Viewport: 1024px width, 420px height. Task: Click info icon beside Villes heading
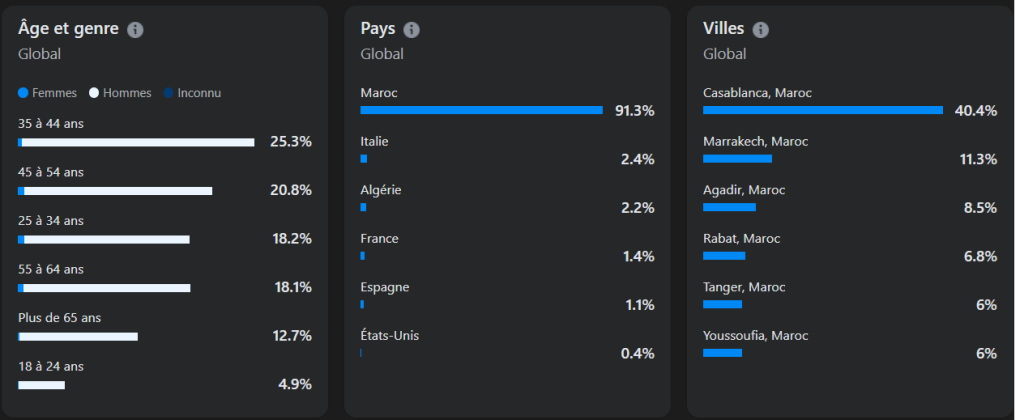tap(761, 30)
